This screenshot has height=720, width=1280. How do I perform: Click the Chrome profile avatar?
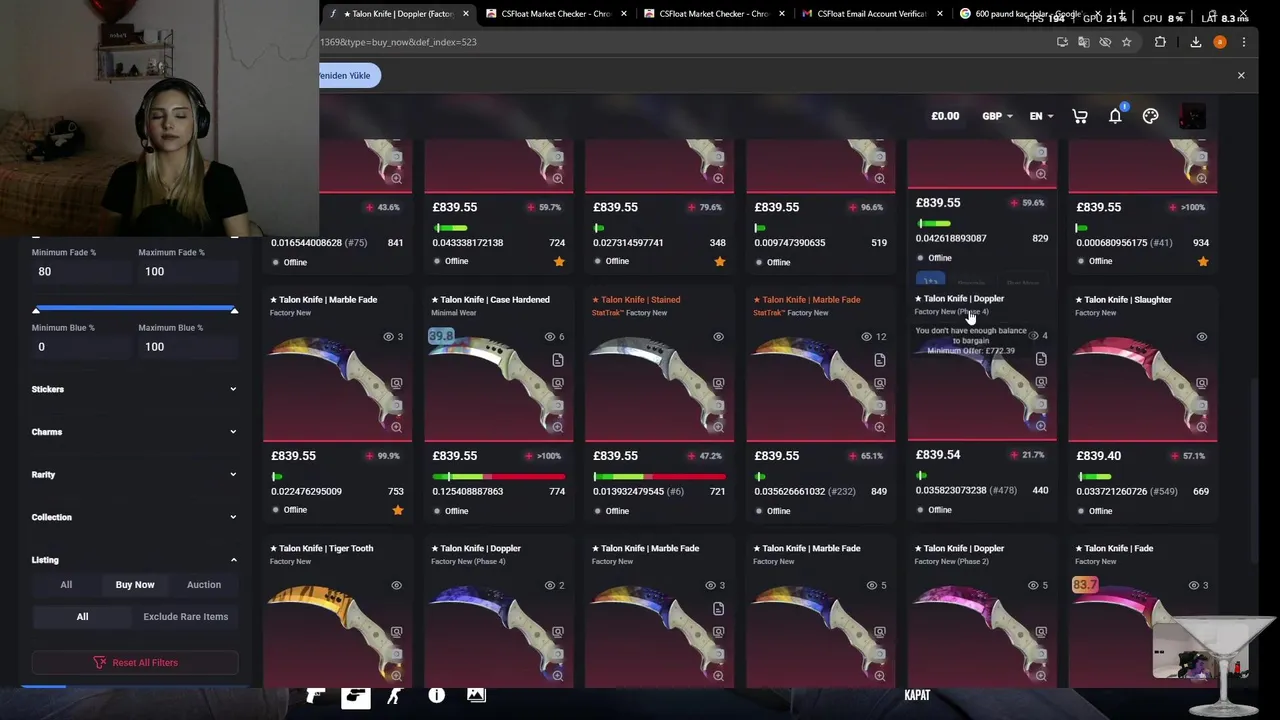pos(1219,42)
